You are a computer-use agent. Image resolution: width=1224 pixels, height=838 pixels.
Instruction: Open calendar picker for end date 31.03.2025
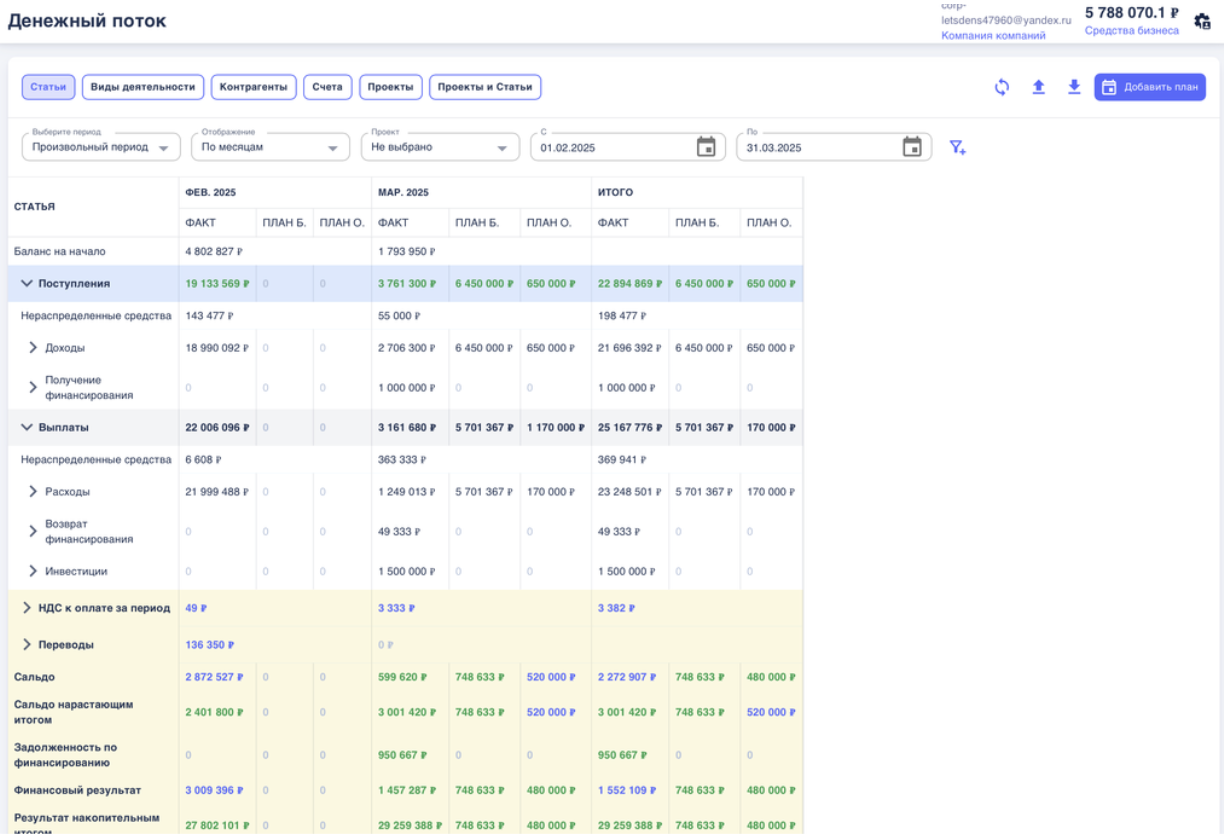pos(912,147)
